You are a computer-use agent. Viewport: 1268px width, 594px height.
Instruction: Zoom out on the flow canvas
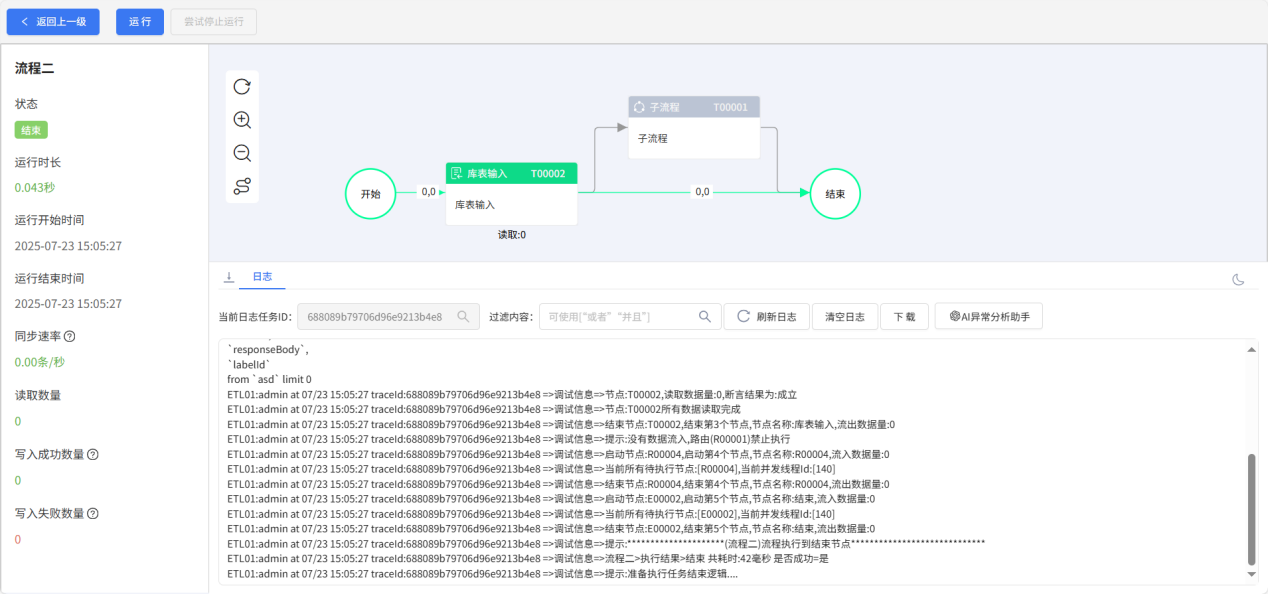(241, 152)
